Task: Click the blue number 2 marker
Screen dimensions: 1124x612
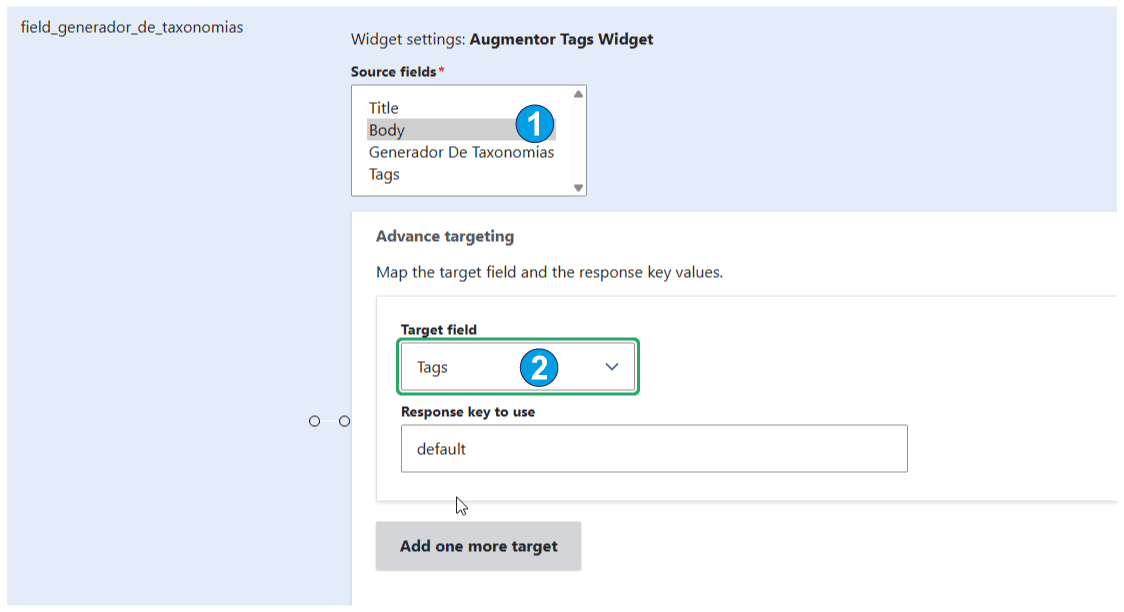Action: click(x=539, y=368)
